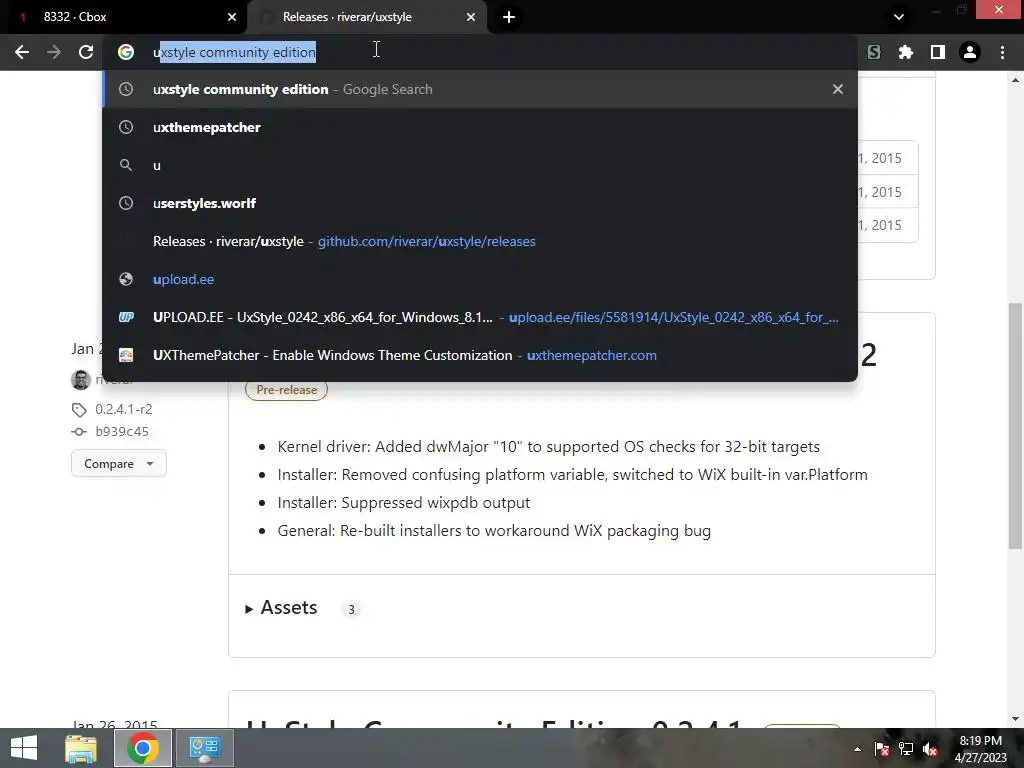This screenshot has height=768, width=1024.
Task: Click the page vertical scrollbar thumb
Action: 1015,426
